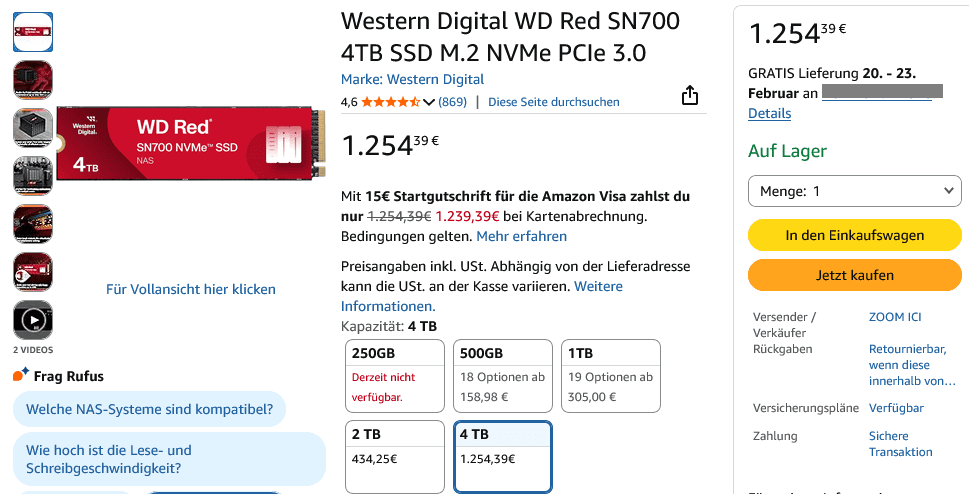
Task: Choose the 500GB capacity option
Action: tap(502, 376)
